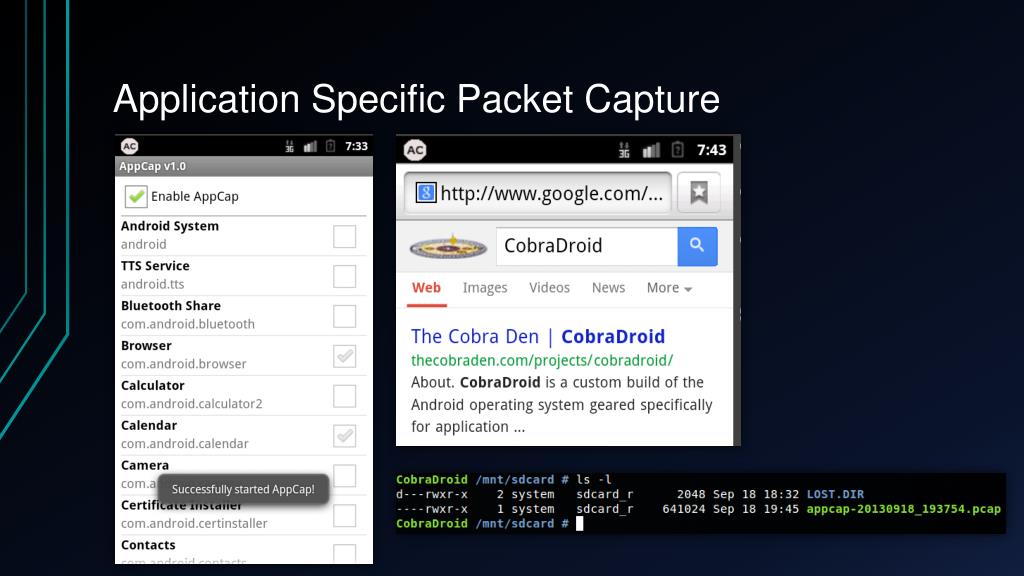Click the terminal cursor at prompt
1024x576 pixels.
(579, 523)
